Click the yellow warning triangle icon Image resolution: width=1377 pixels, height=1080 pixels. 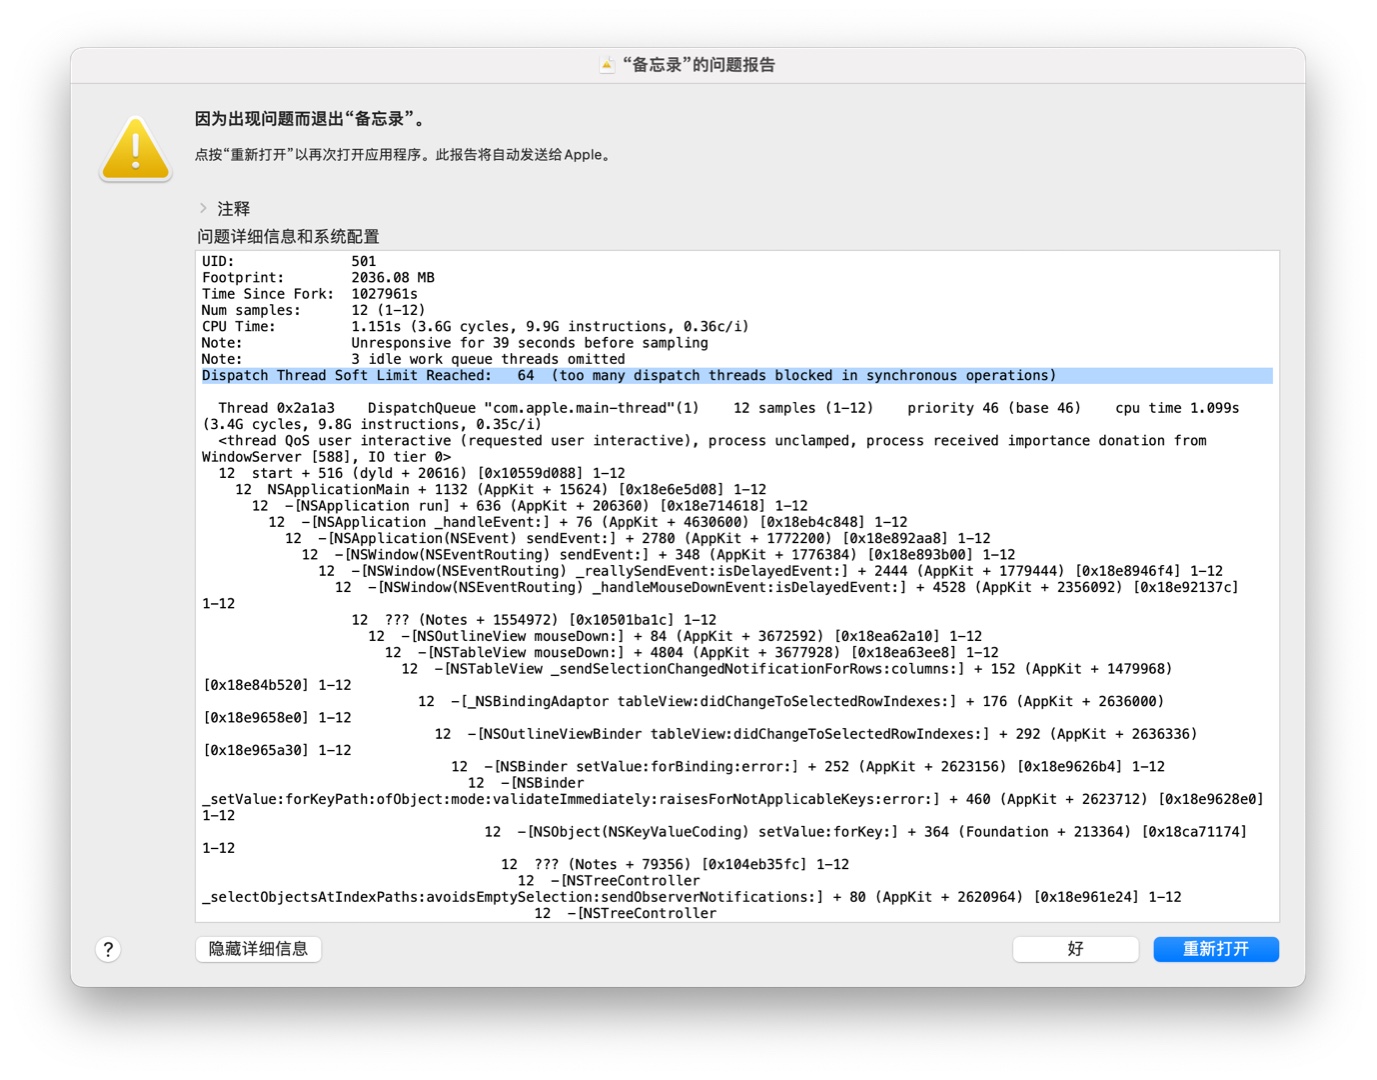click(x=136, y=149)
